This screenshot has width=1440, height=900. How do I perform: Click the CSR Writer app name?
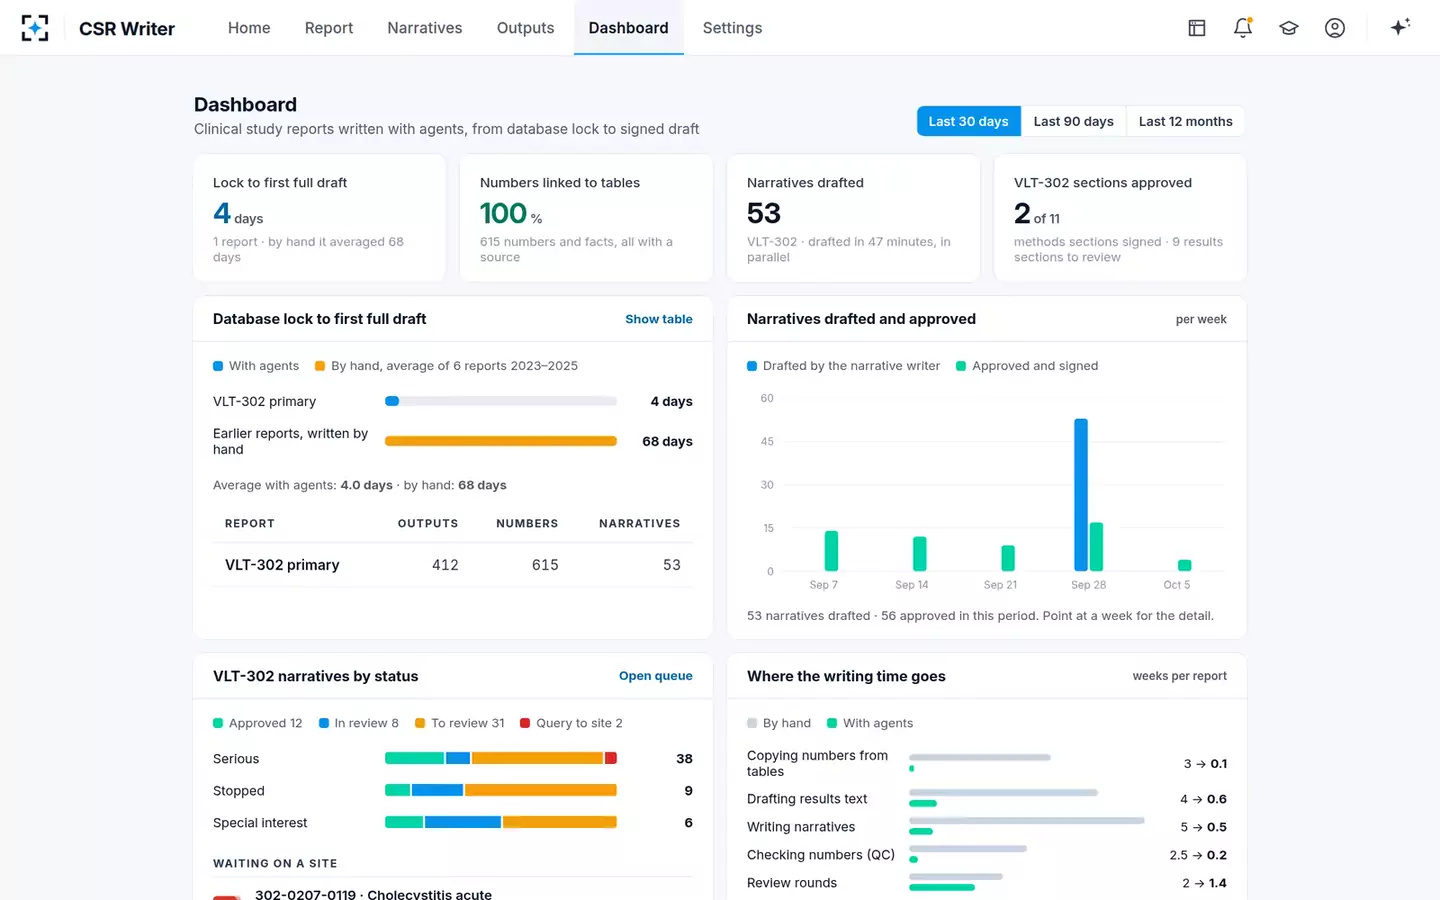click(127, 28)
